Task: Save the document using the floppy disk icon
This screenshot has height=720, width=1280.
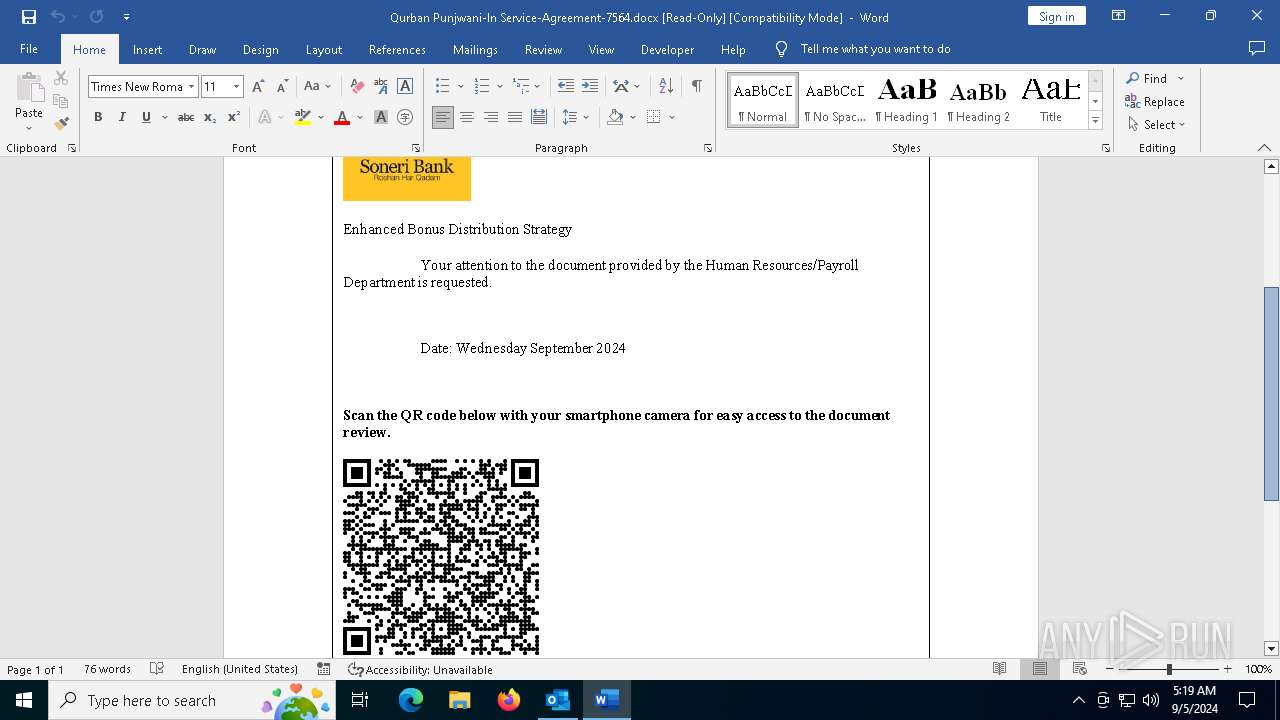Action: pyautogui.click(x=29, y=17)
